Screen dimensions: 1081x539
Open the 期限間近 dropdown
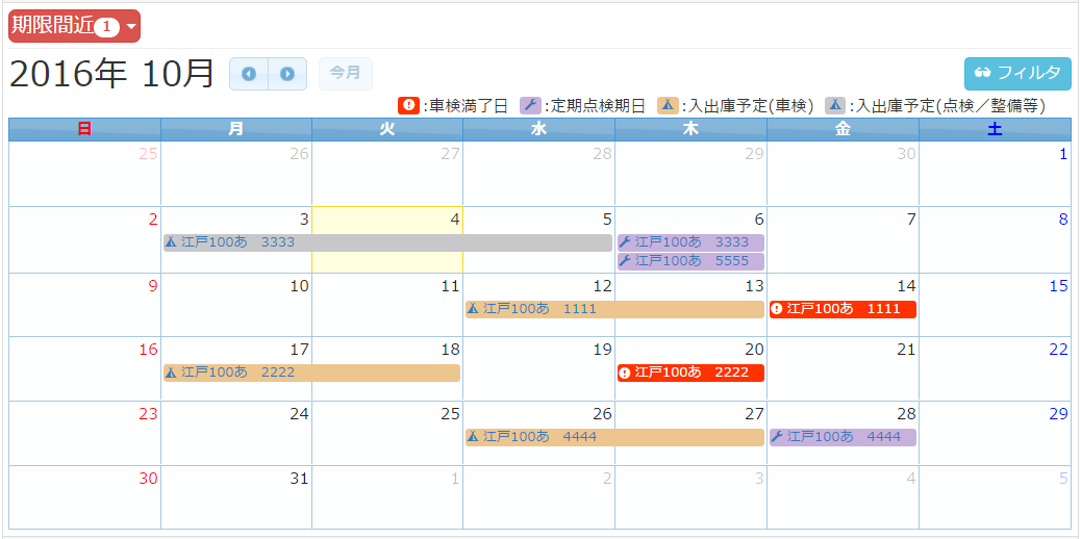[x=74, y=26]
